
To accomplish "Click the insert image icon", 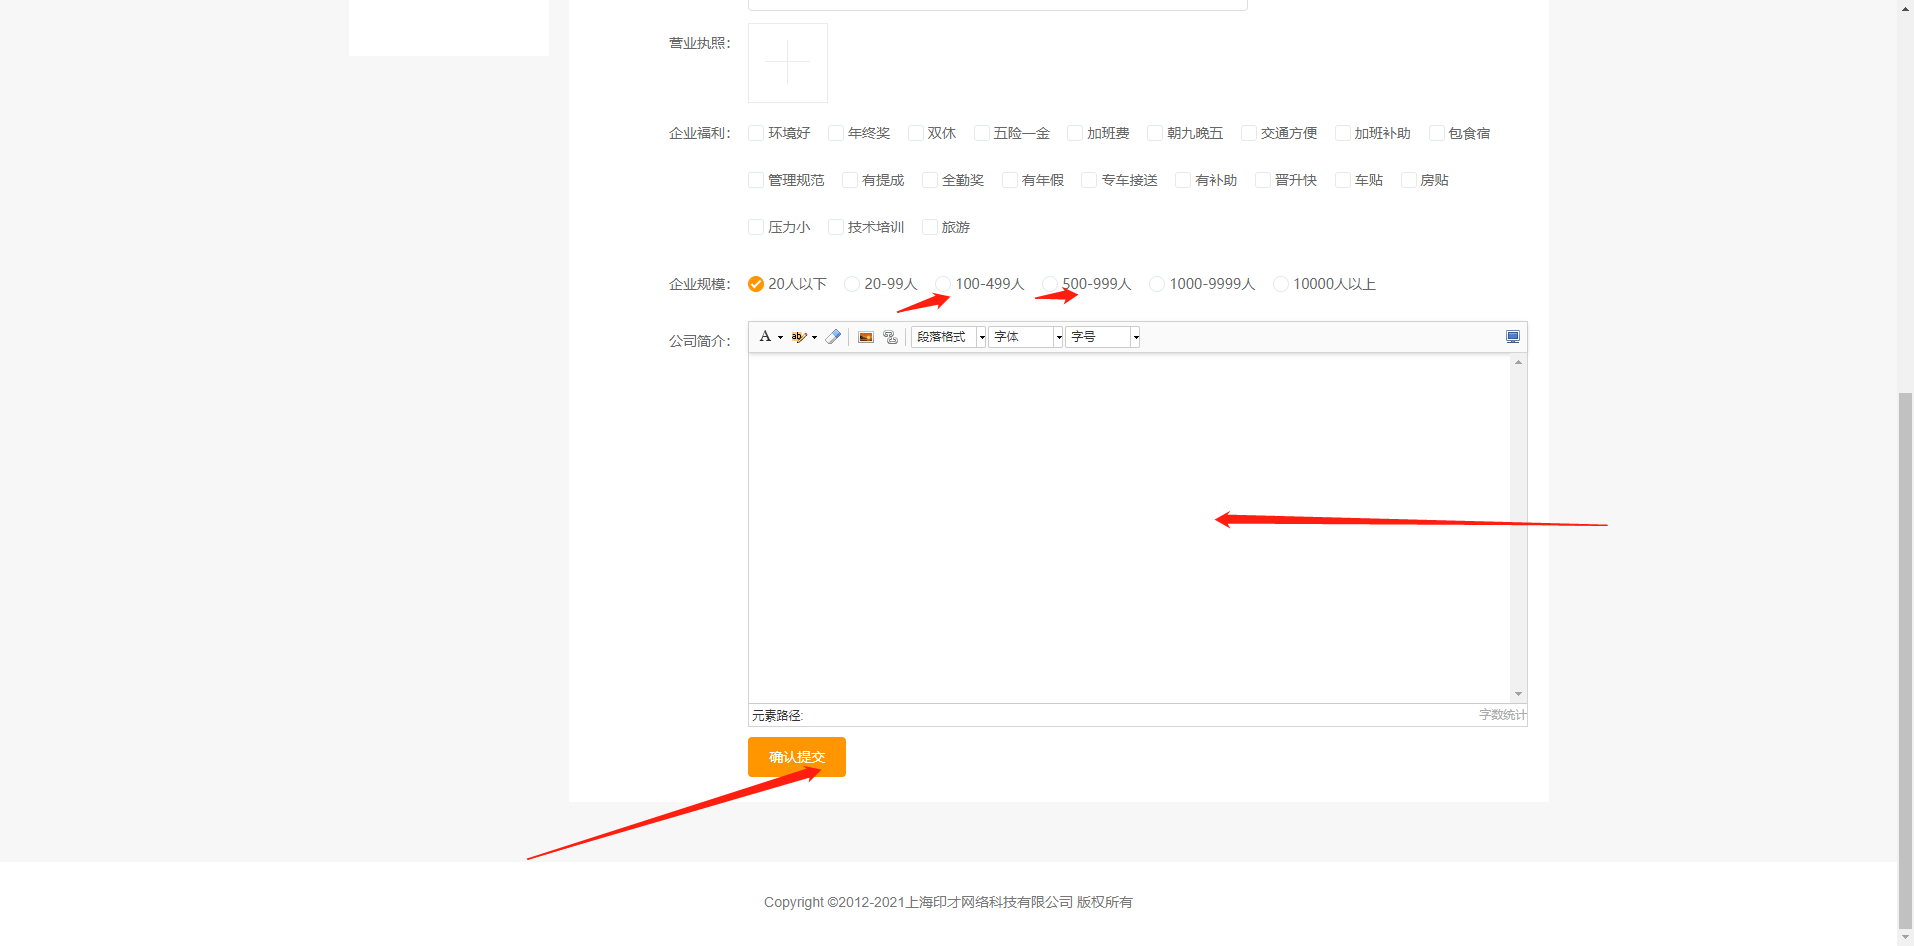I will coord(864,336).
